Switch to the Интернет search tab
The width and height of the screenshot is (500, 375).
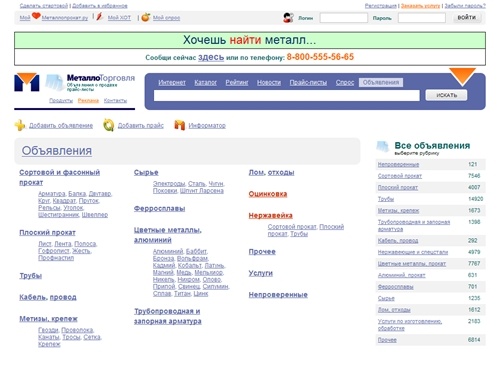pos(172,83)
